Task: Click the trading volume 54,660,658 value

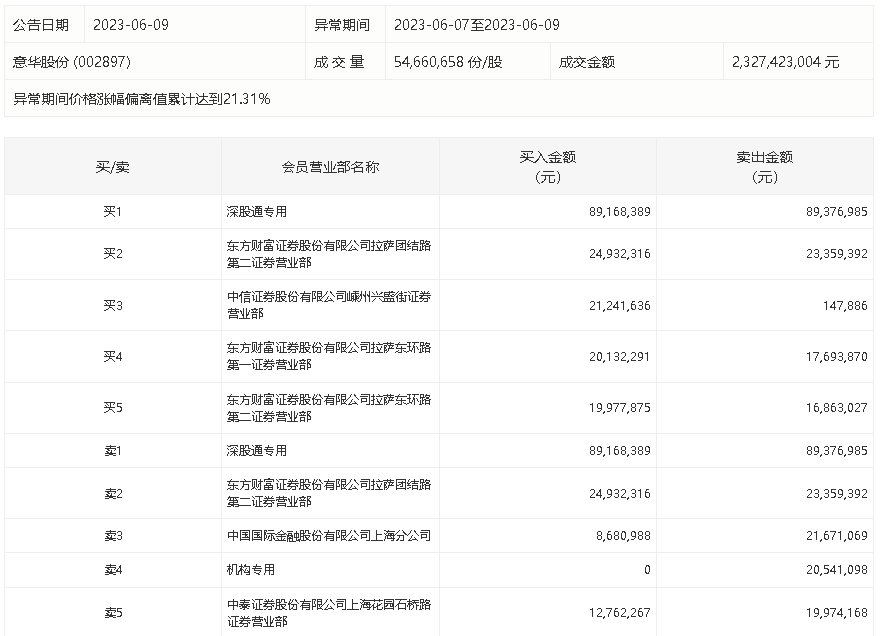Action: [448, 62]
